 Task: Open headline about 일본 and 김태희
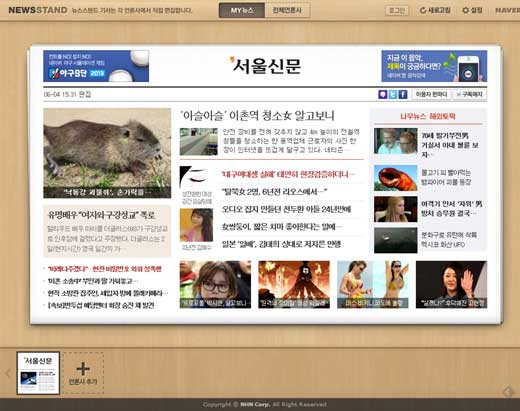(281, 244)
